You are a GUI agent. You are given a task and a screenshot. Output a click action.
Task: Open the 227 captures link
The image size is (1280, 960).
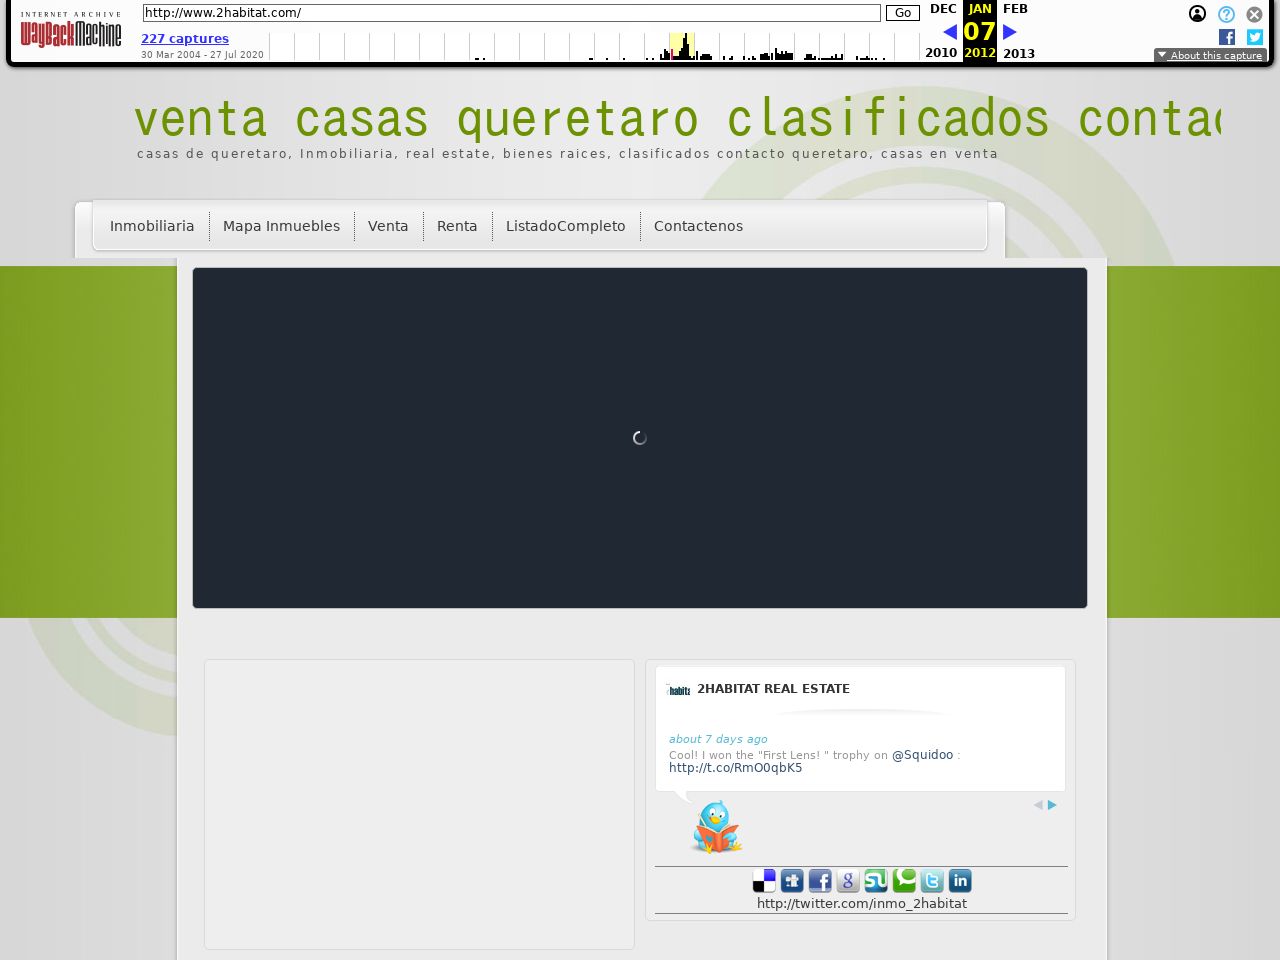pos(185,39)
